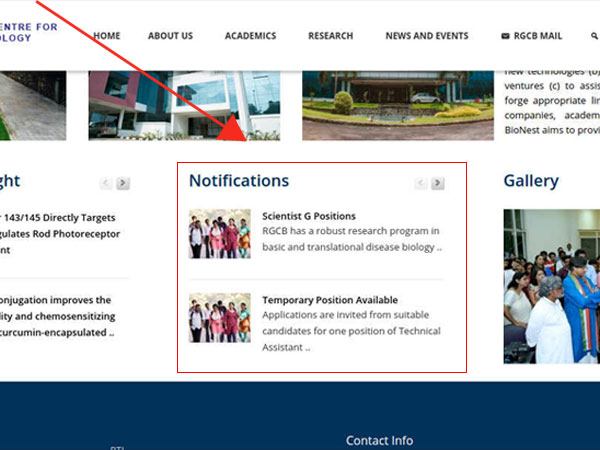This screenshot has height=450, width=600.
Task: Open the ACADEMICS menu
Action: 250,36
